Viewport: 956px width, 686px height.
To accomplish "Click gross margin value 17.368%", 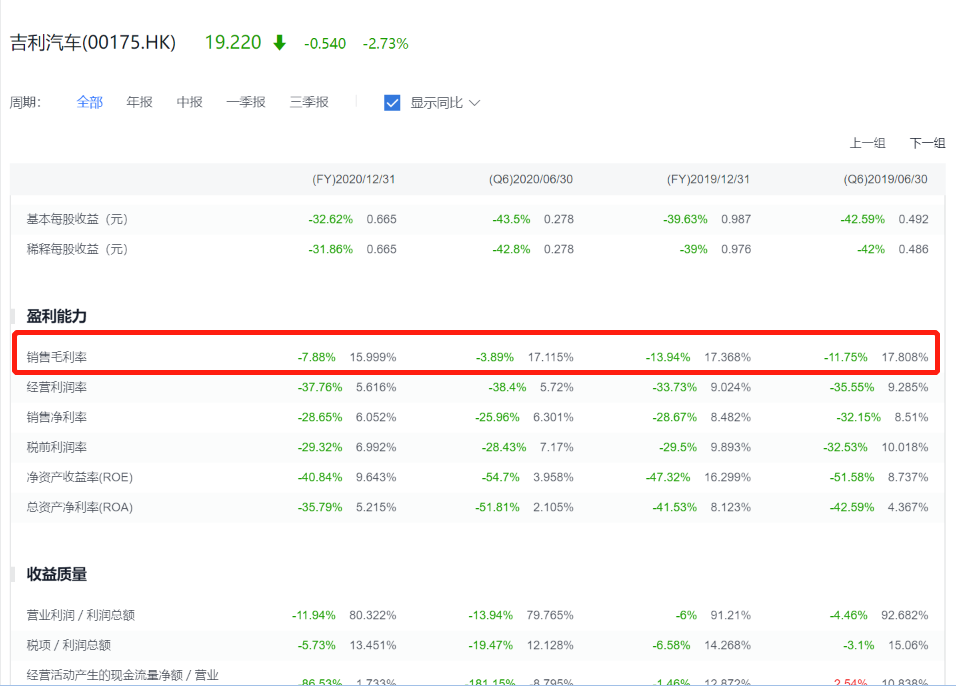I will (727, 357).
